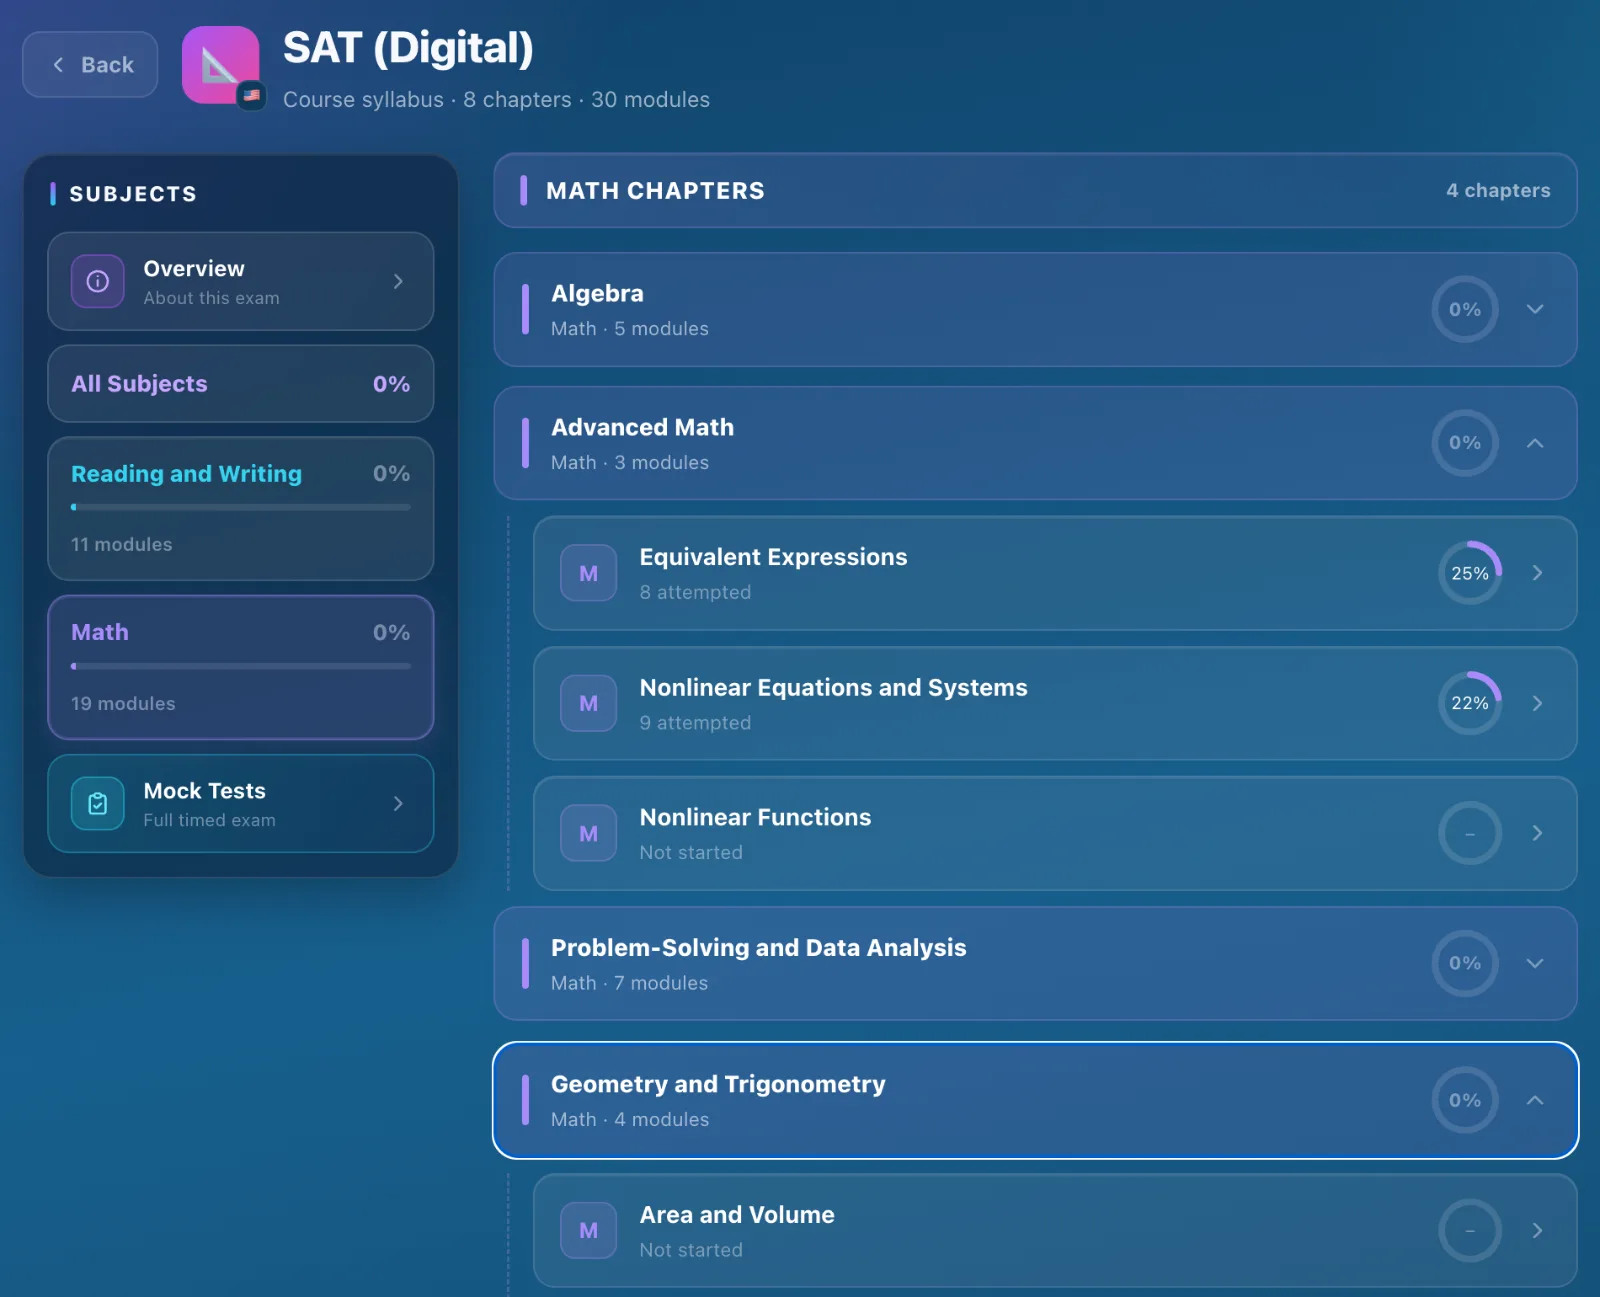The width and height of the screenshot is (1600, 1297).
Task: Open Nonlinear Functions via its right arrow
Action: tap(1537, 833)
